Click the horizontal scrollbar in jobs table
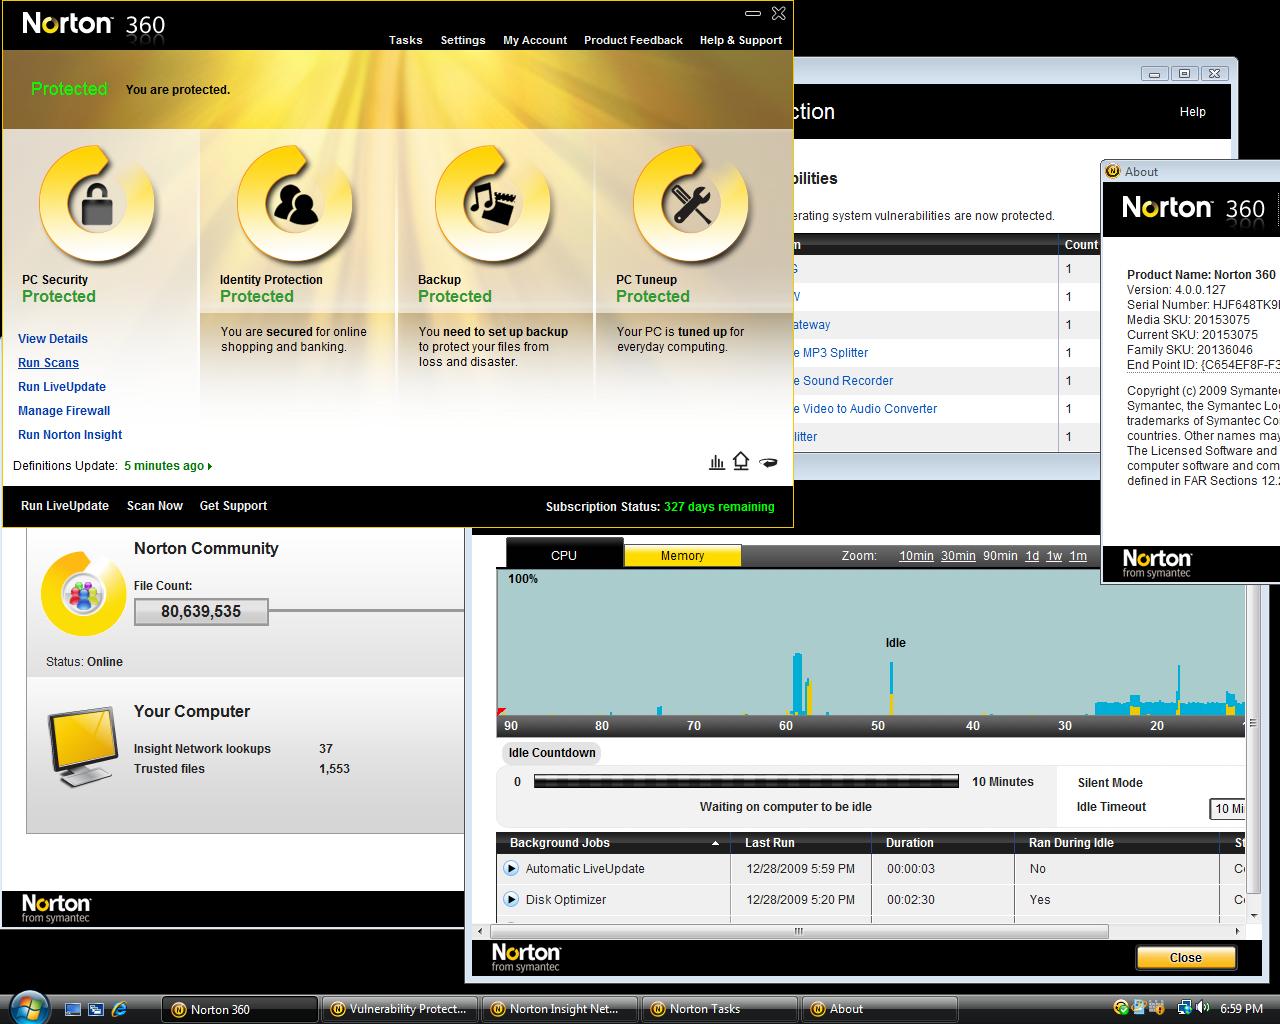 pos(799,931)
